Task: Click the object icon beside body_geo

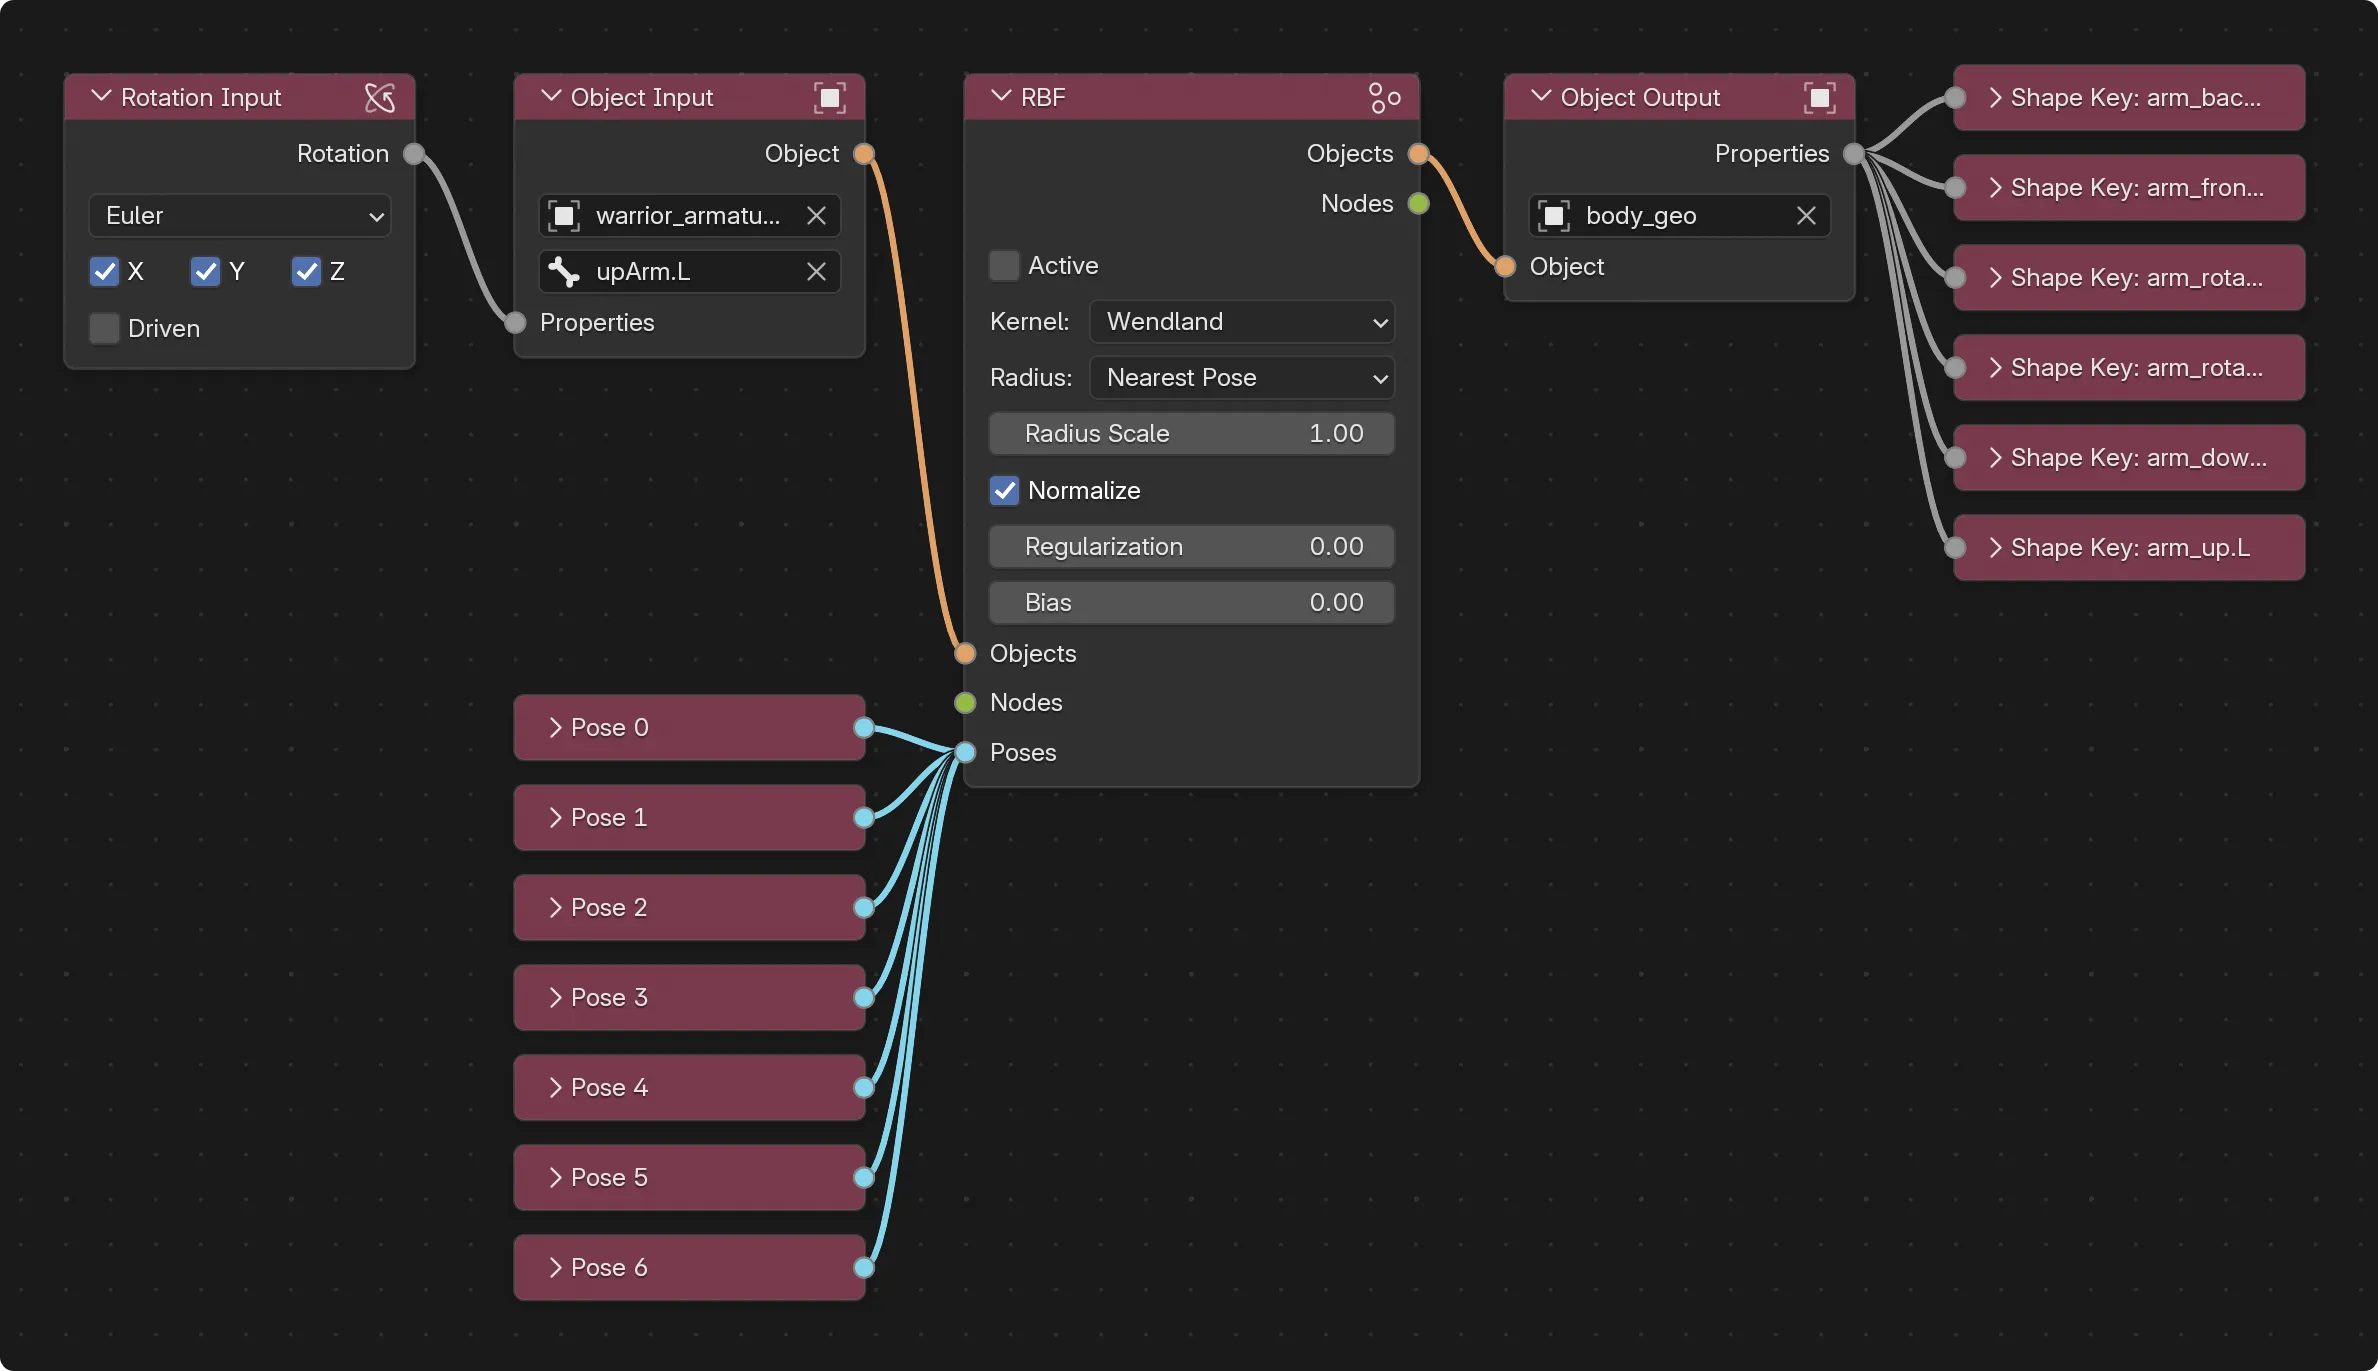Action: 1554,215
